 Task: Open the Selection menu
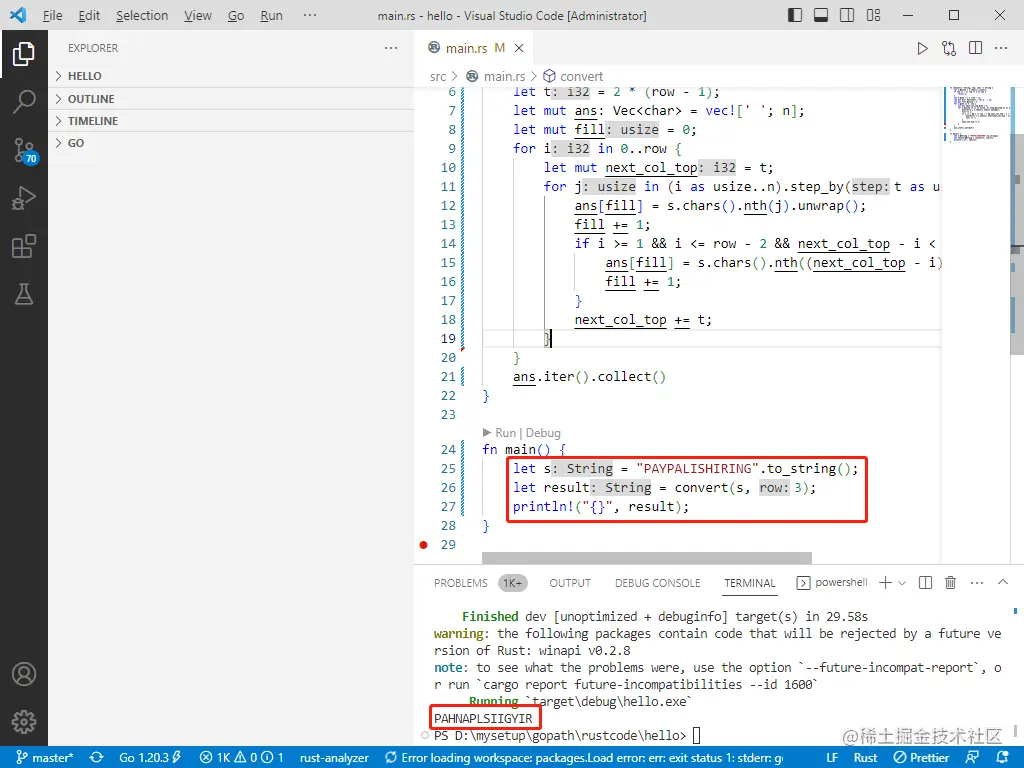click(x=142, y=15)
